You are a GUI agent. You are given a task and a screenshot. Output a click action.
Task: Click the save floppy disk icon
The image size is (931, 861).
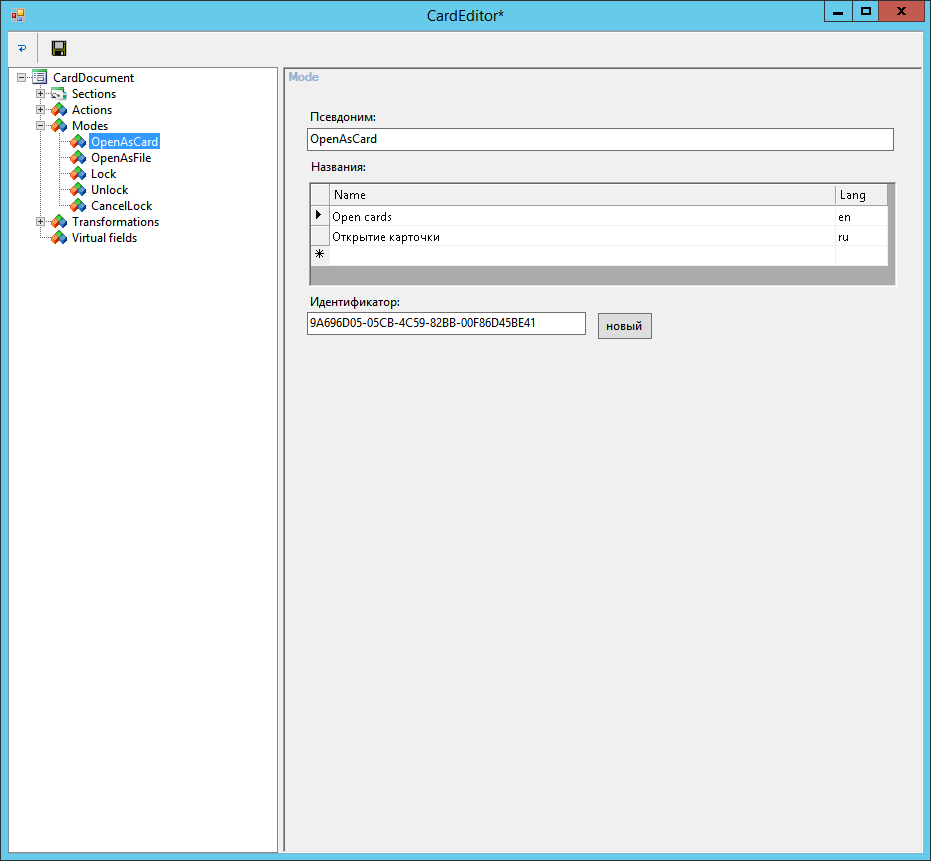click(x=59, y=48)
